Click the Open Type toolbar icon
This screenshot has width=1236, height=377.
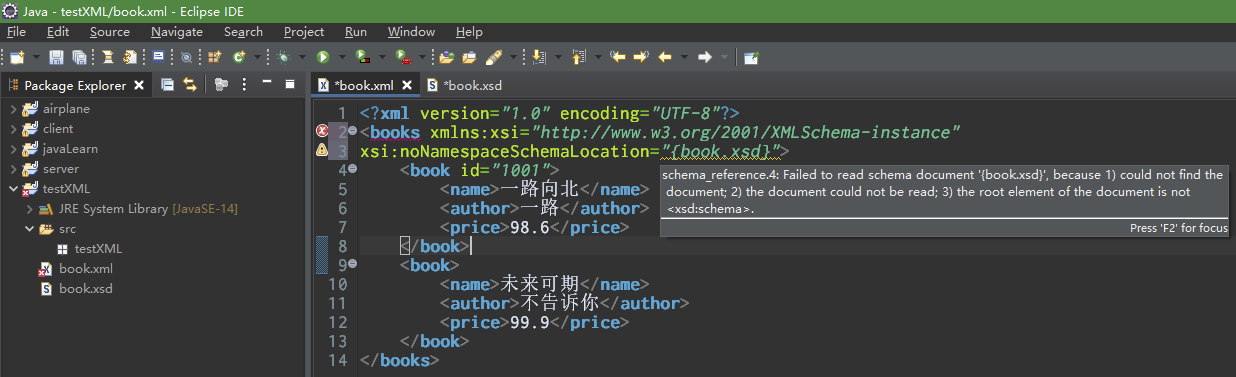tap(446, 57)
